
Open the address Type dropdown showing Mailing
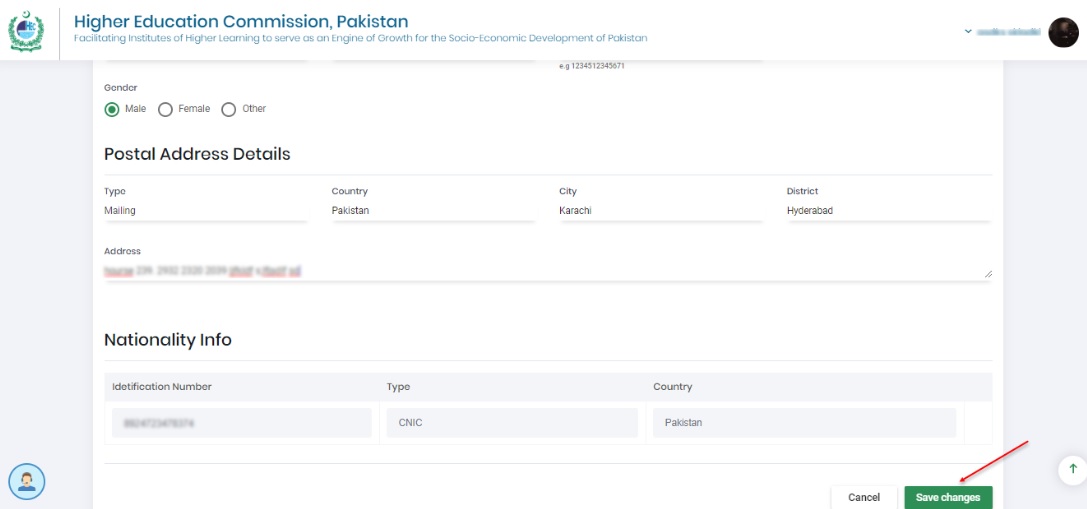click(x=205, y=211)
